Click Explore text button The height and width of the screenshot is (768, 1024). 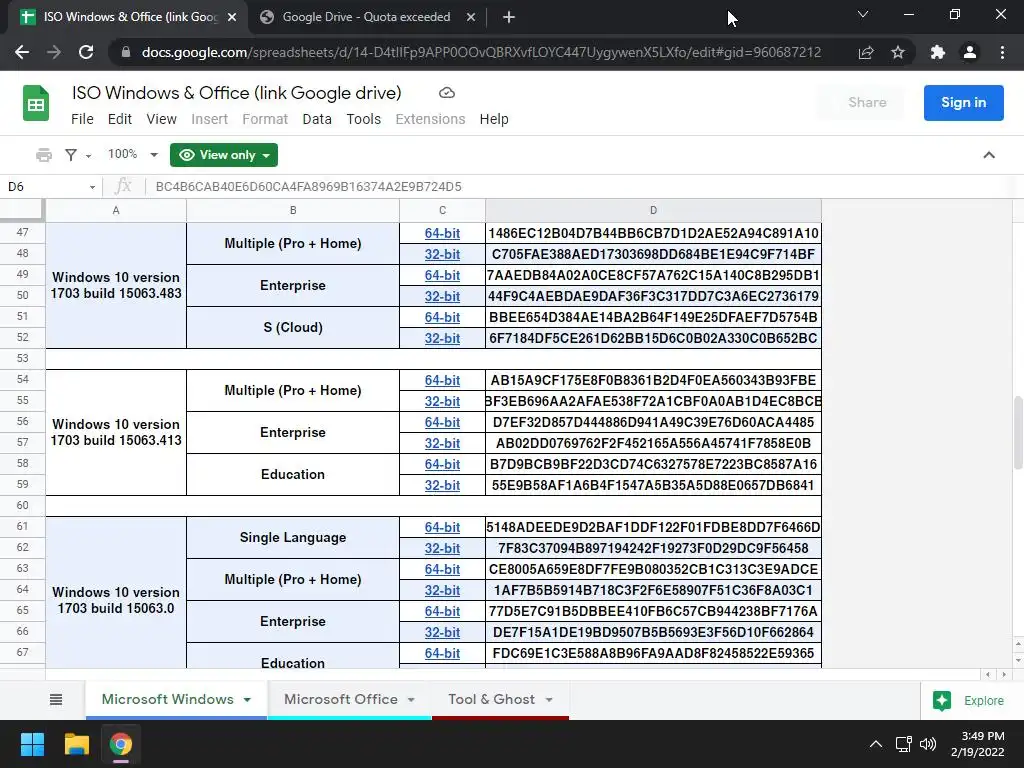click(x=984, y=701)
